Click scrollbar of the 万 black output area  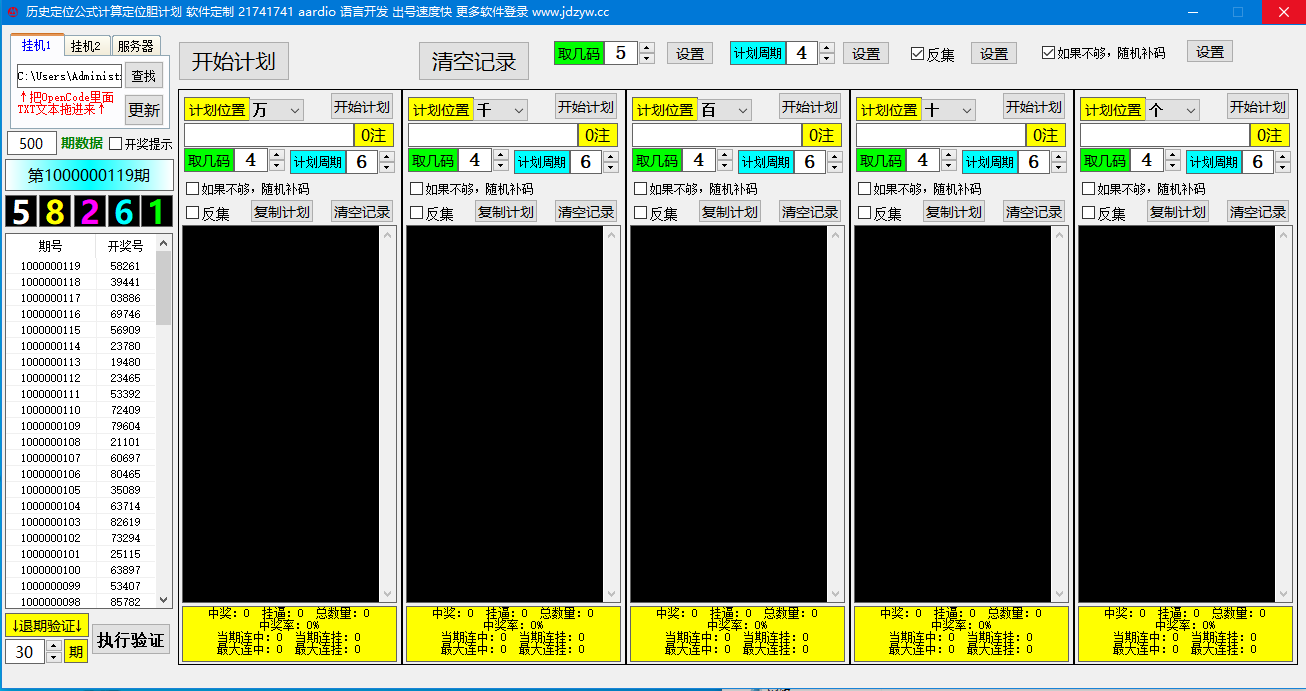coord(388,414)
